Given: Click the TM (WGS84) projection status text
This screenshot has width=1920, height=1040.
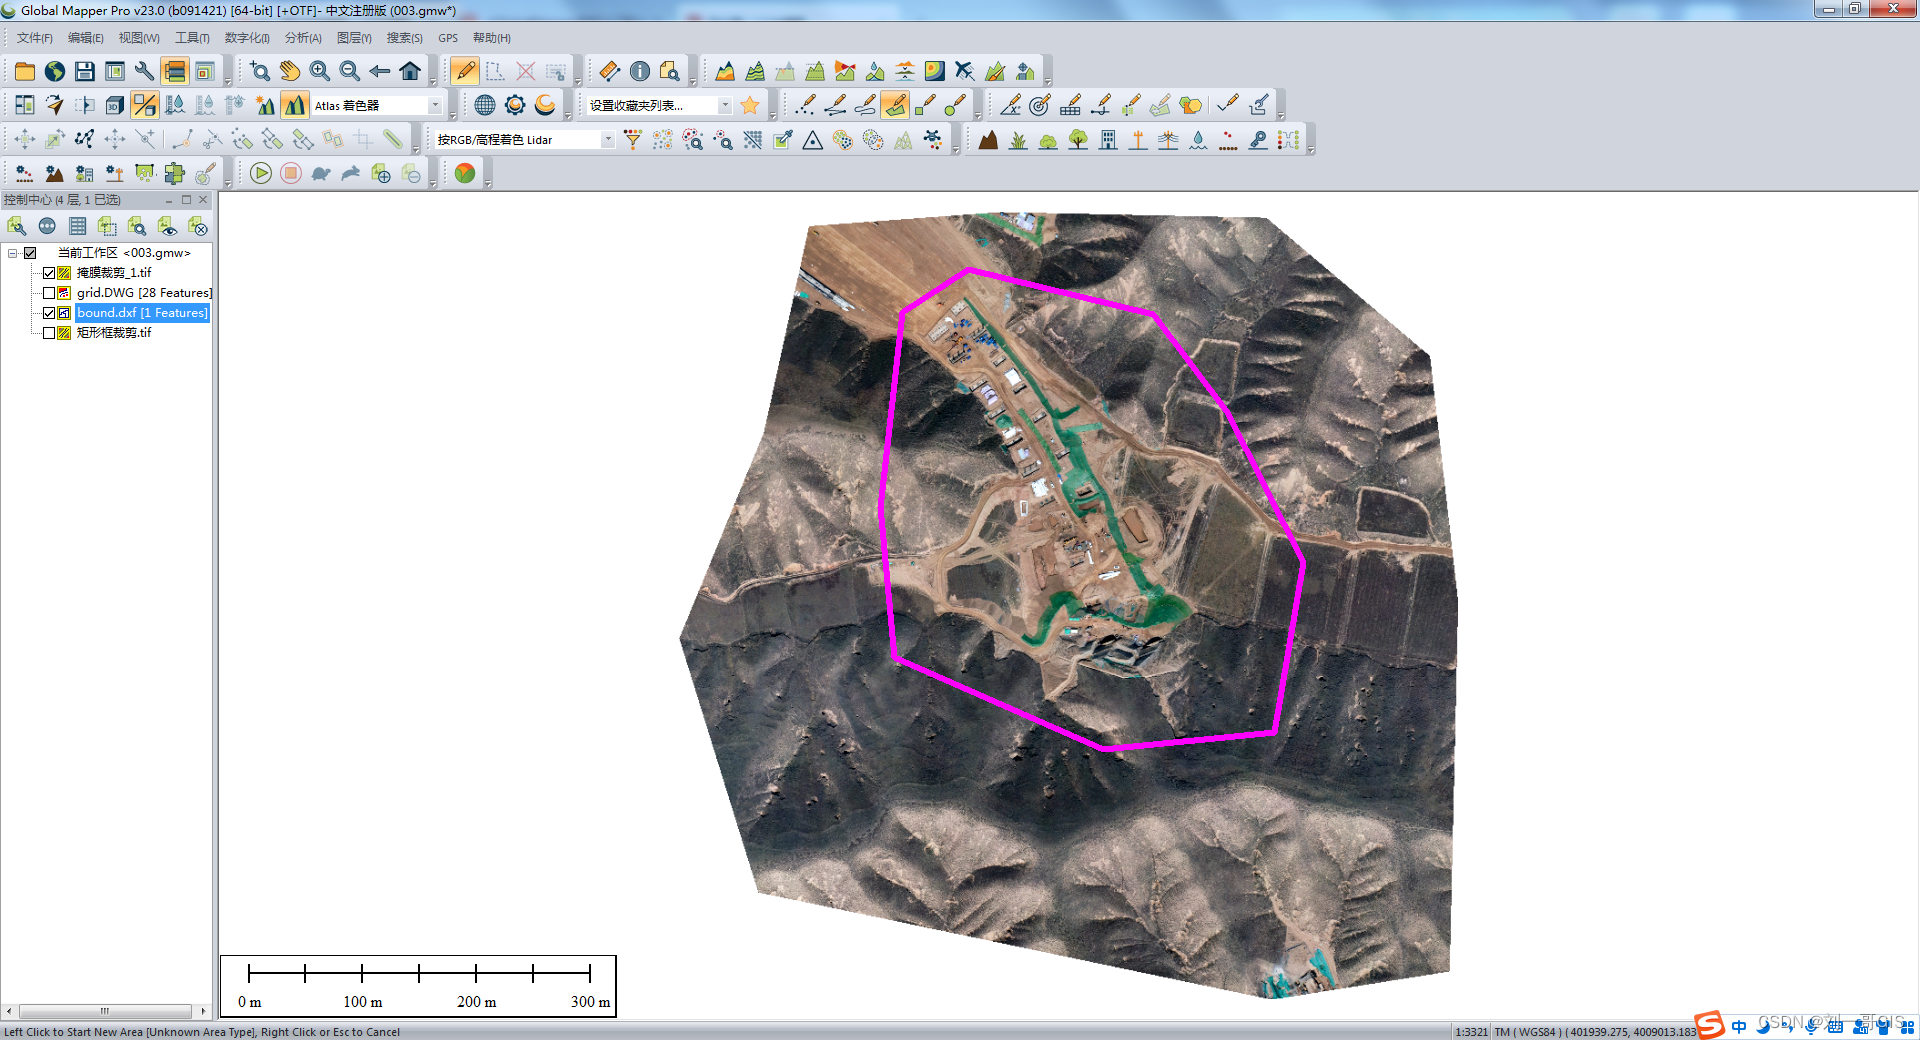Looking at the screenshot, I should pos(1527,1032).
